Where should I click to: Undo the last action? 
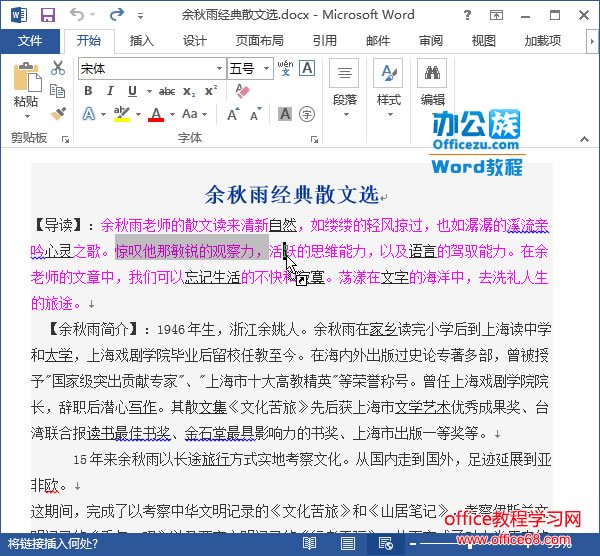click(78, 15)
